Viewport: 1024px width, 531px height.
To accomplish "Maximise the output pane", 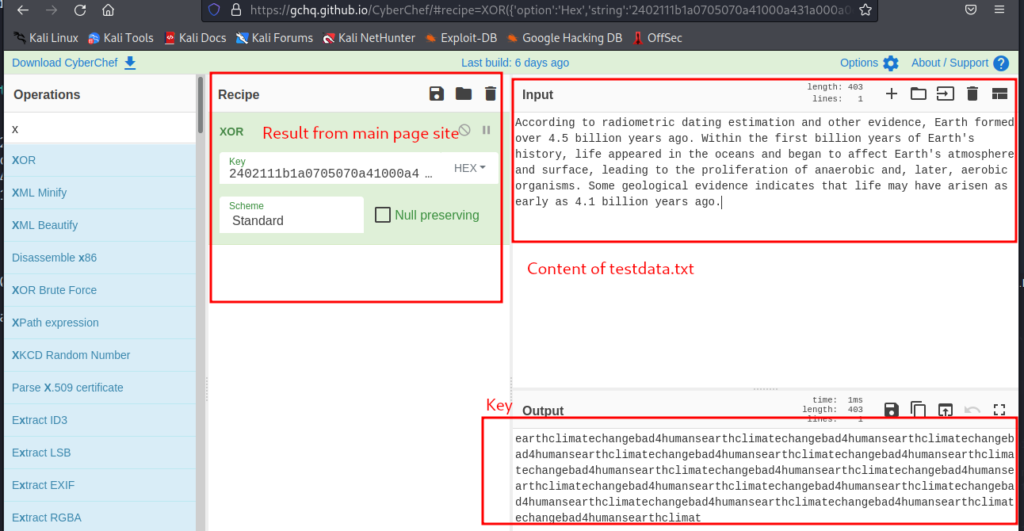I will 999,410.
